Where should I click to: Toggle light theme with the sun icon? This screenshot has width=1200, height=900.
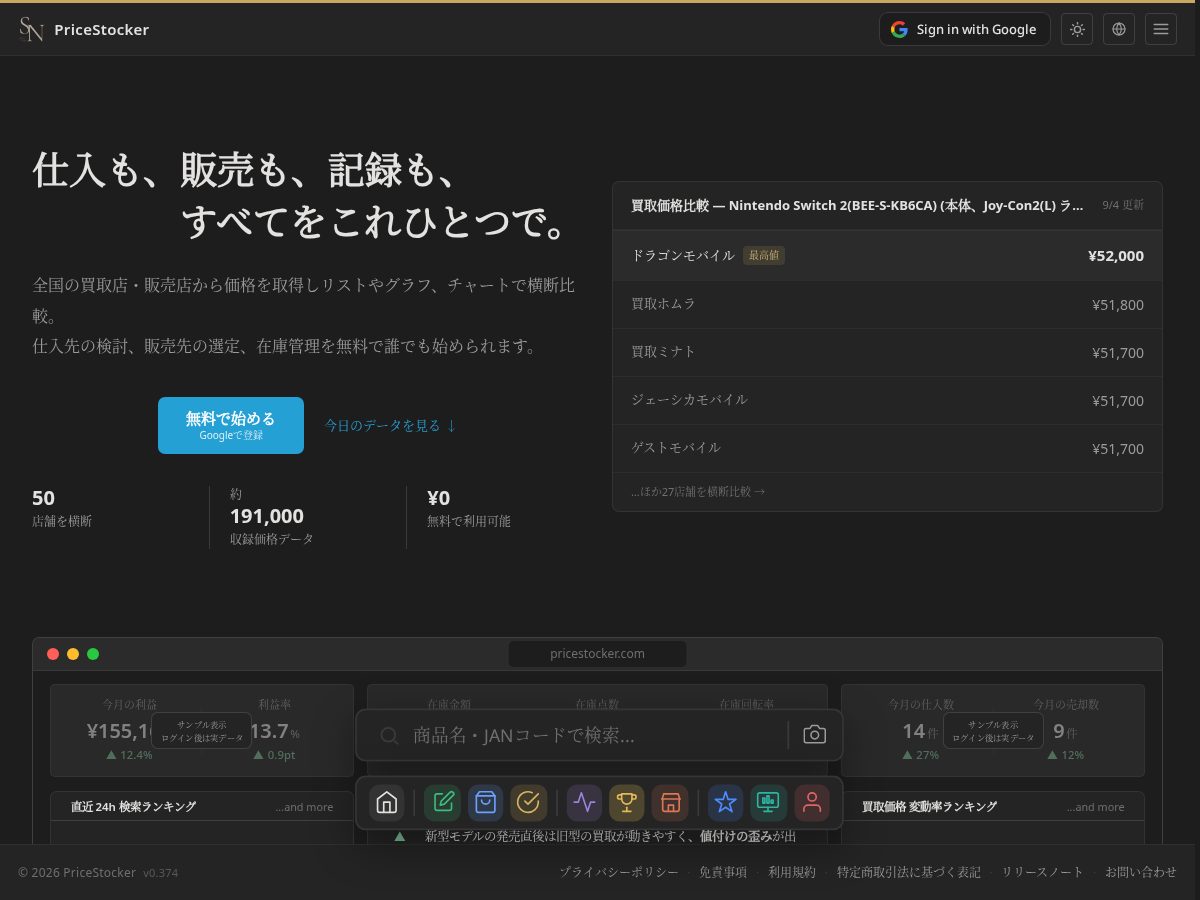(1077, 29)
